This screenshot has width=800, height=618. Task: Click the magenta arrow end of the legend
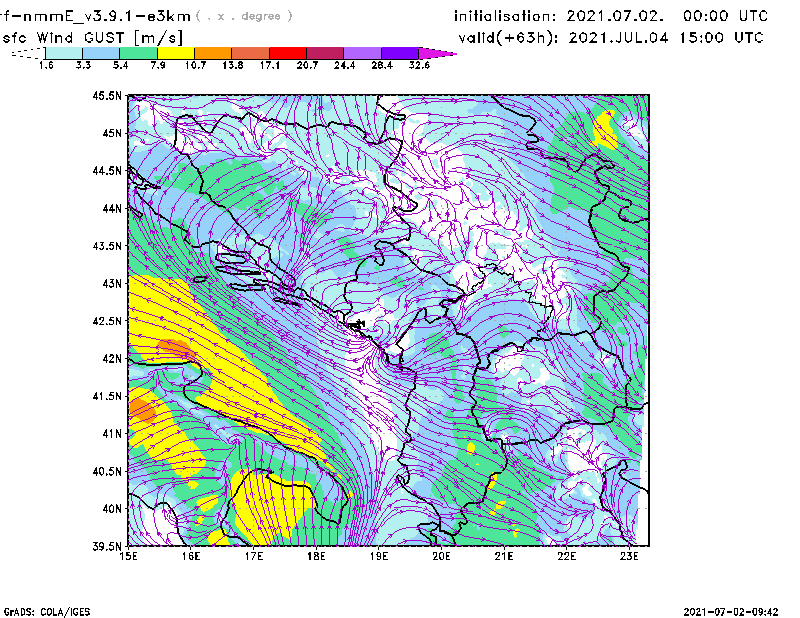point(437,53)
